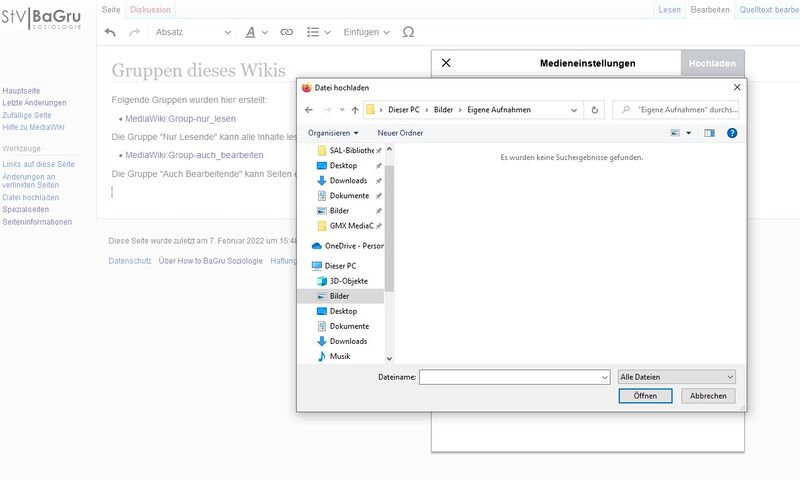This screenshot has width=800, height=480.
Task: Open the Dateiname combo box dropdown arrow
Action: [605, 377]
